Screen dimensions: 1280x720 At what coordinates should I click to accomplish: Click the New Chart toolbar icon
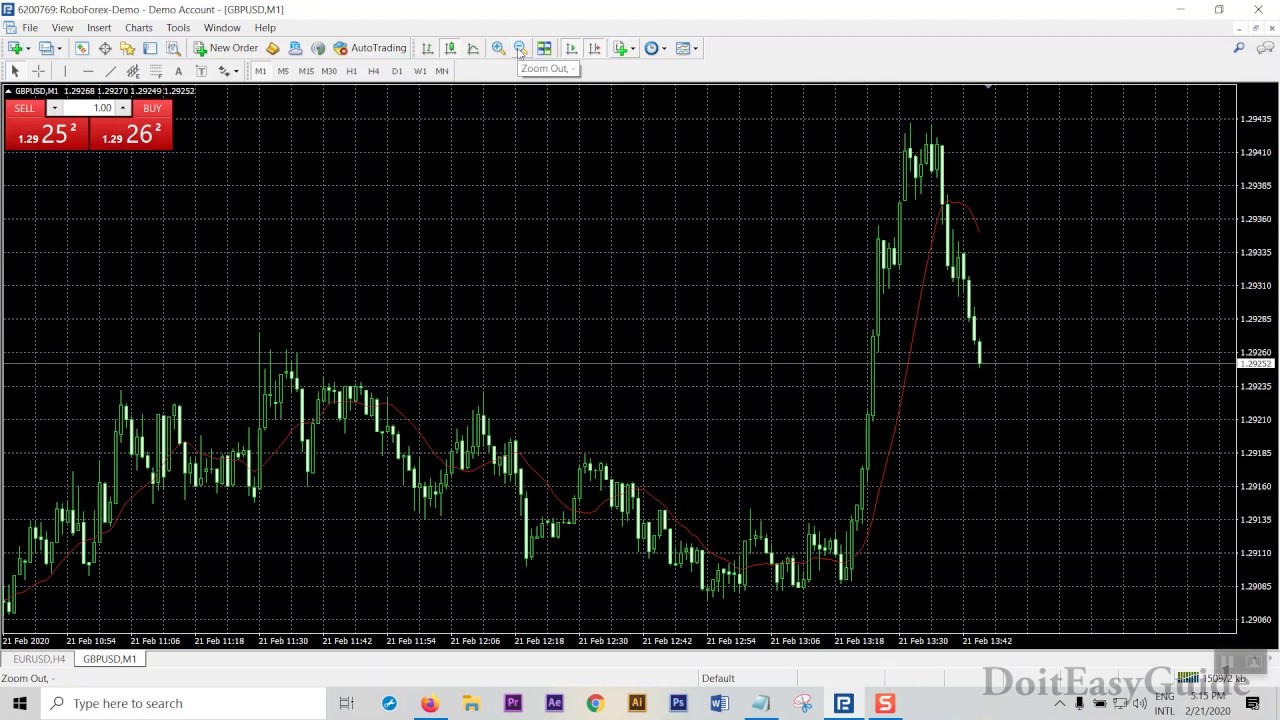point(15,48)
